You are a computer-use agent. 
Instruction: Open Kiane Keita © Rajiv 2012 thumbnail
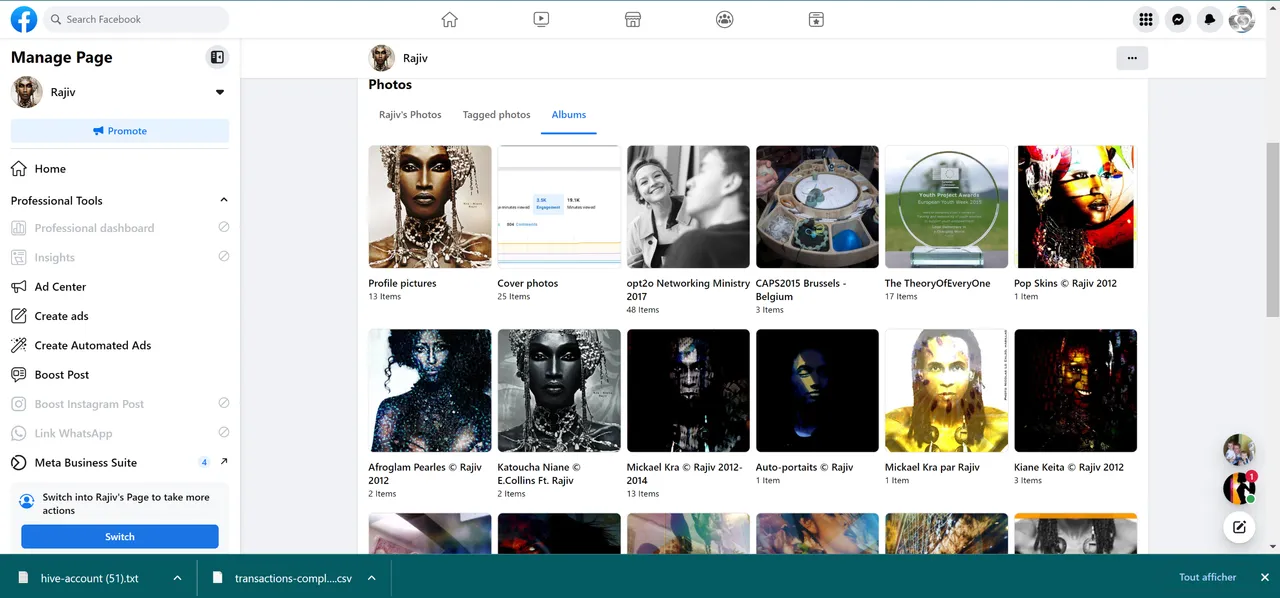click(1075, 391)
